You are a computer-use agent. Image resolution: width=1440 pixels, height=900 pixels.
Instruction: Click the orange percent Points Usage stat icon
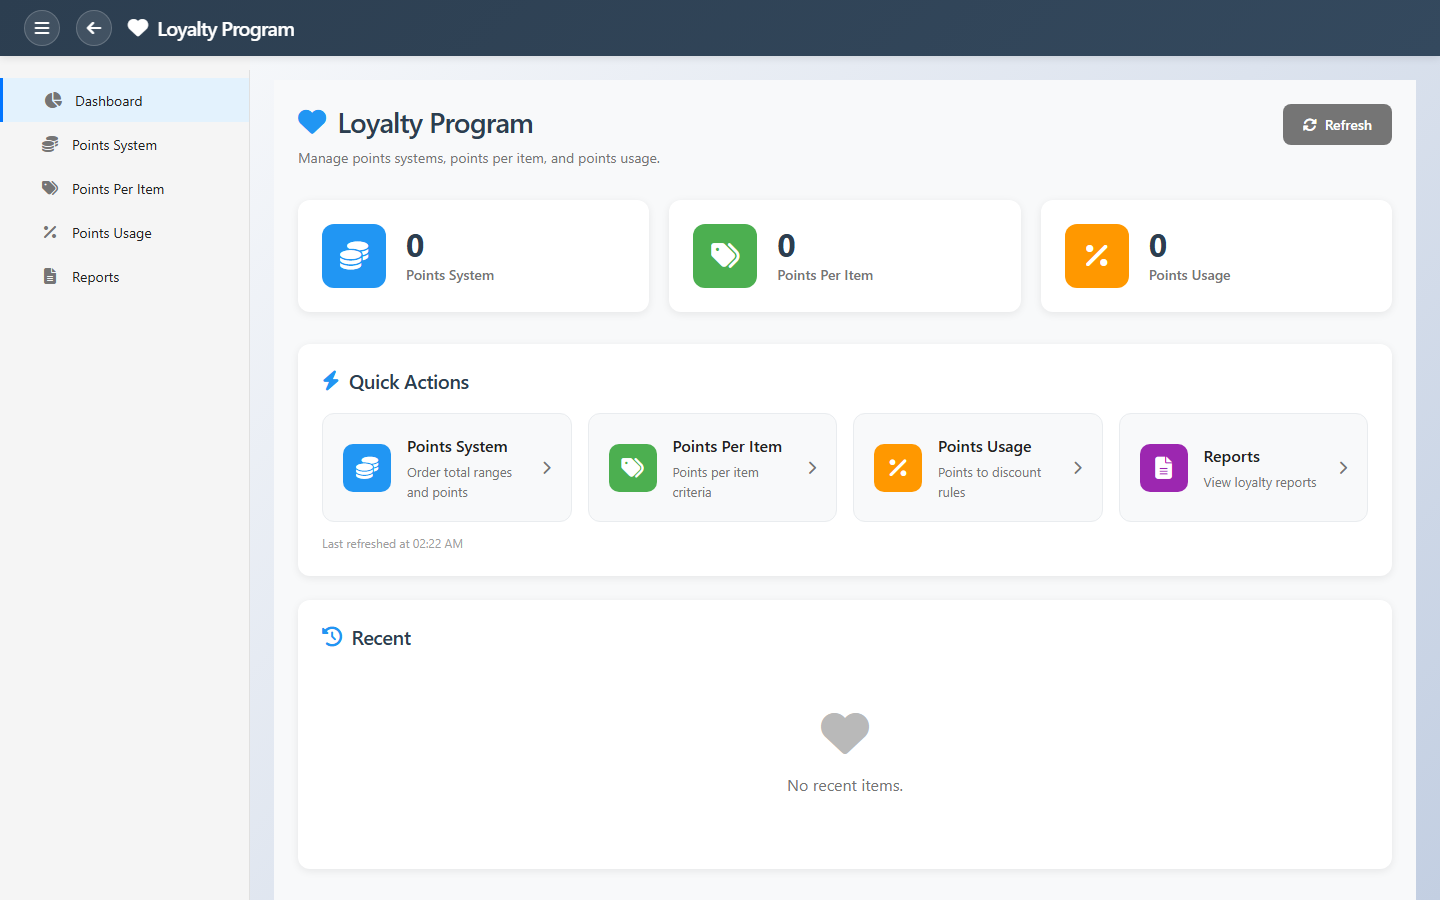pyautogui.click(x=1097, y=256)
